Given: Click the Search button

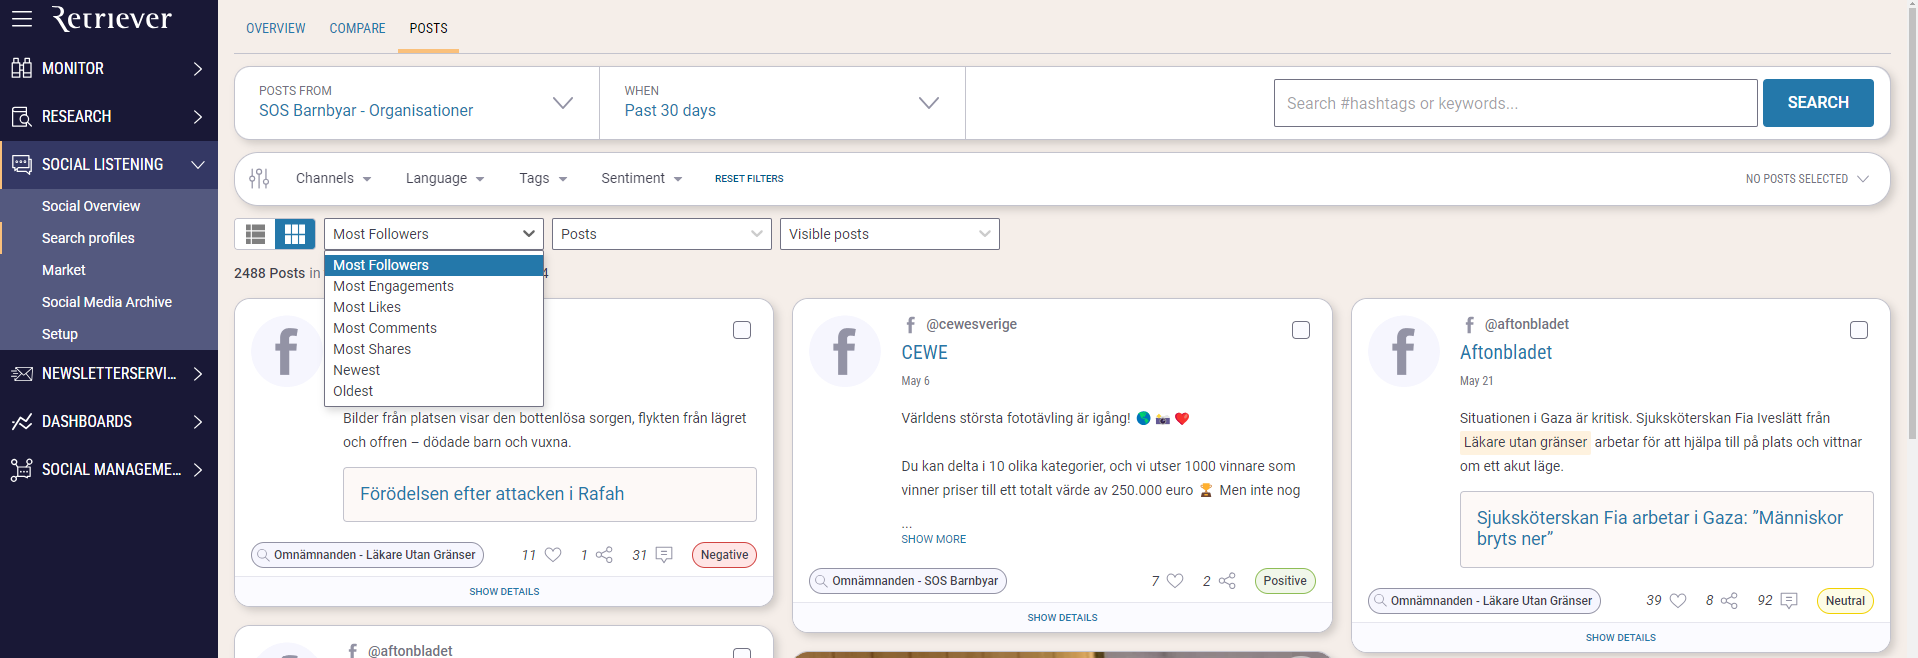Looking at the screenshot, I should [x=1818, y=103].
